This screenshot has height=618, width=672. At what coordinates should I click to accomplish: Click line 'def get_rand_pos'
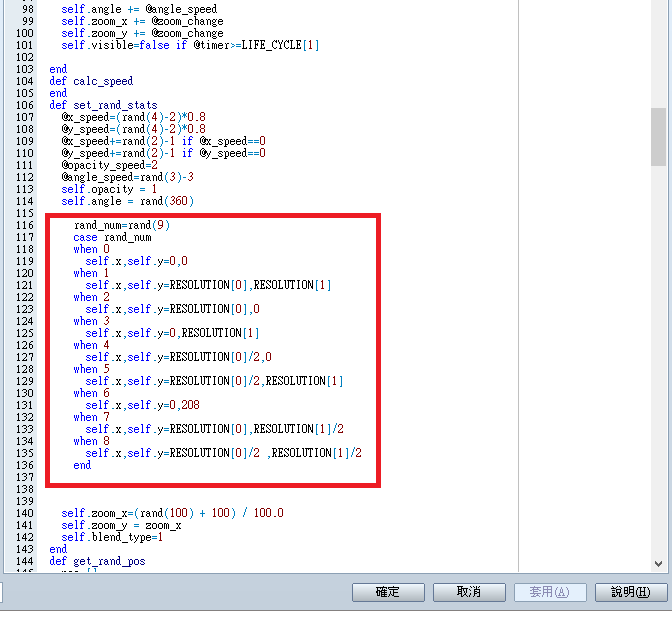point(97,561)
